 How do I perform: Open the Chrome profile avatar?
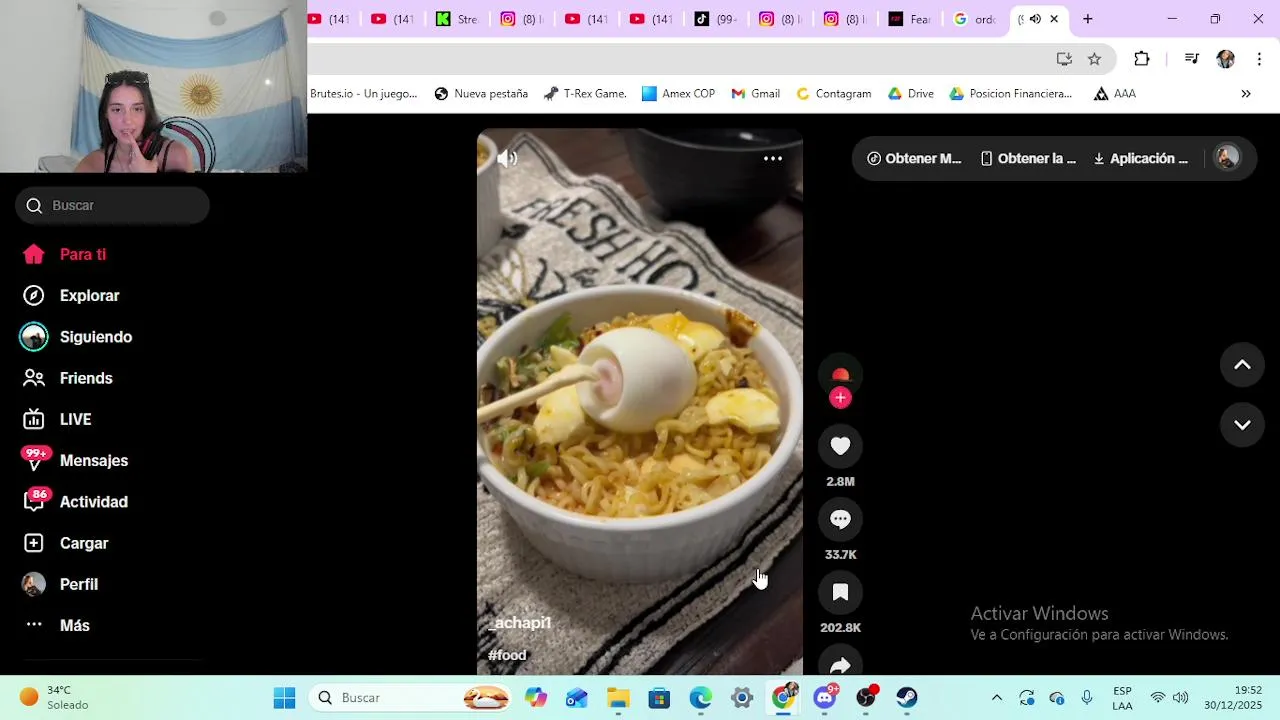point(1225,59)
